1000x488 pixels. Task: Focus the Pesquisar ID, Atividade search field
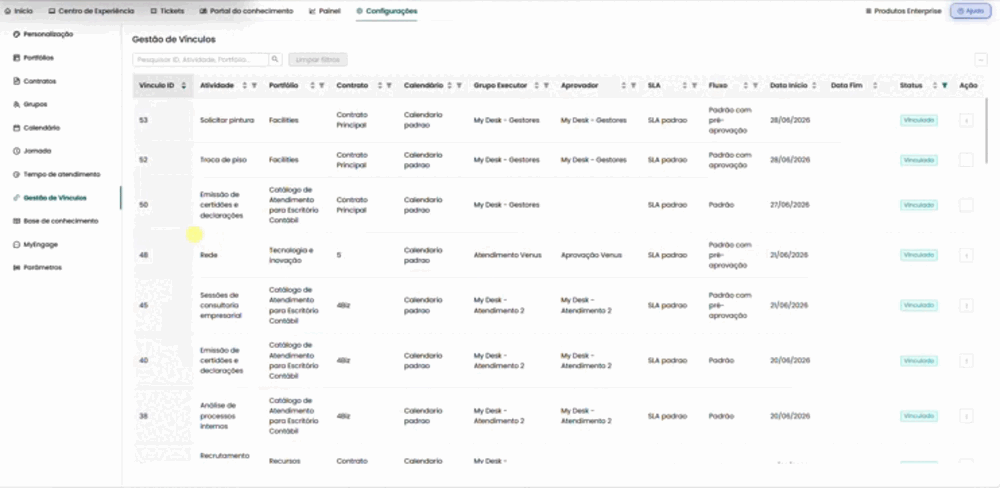click(200, 59)
